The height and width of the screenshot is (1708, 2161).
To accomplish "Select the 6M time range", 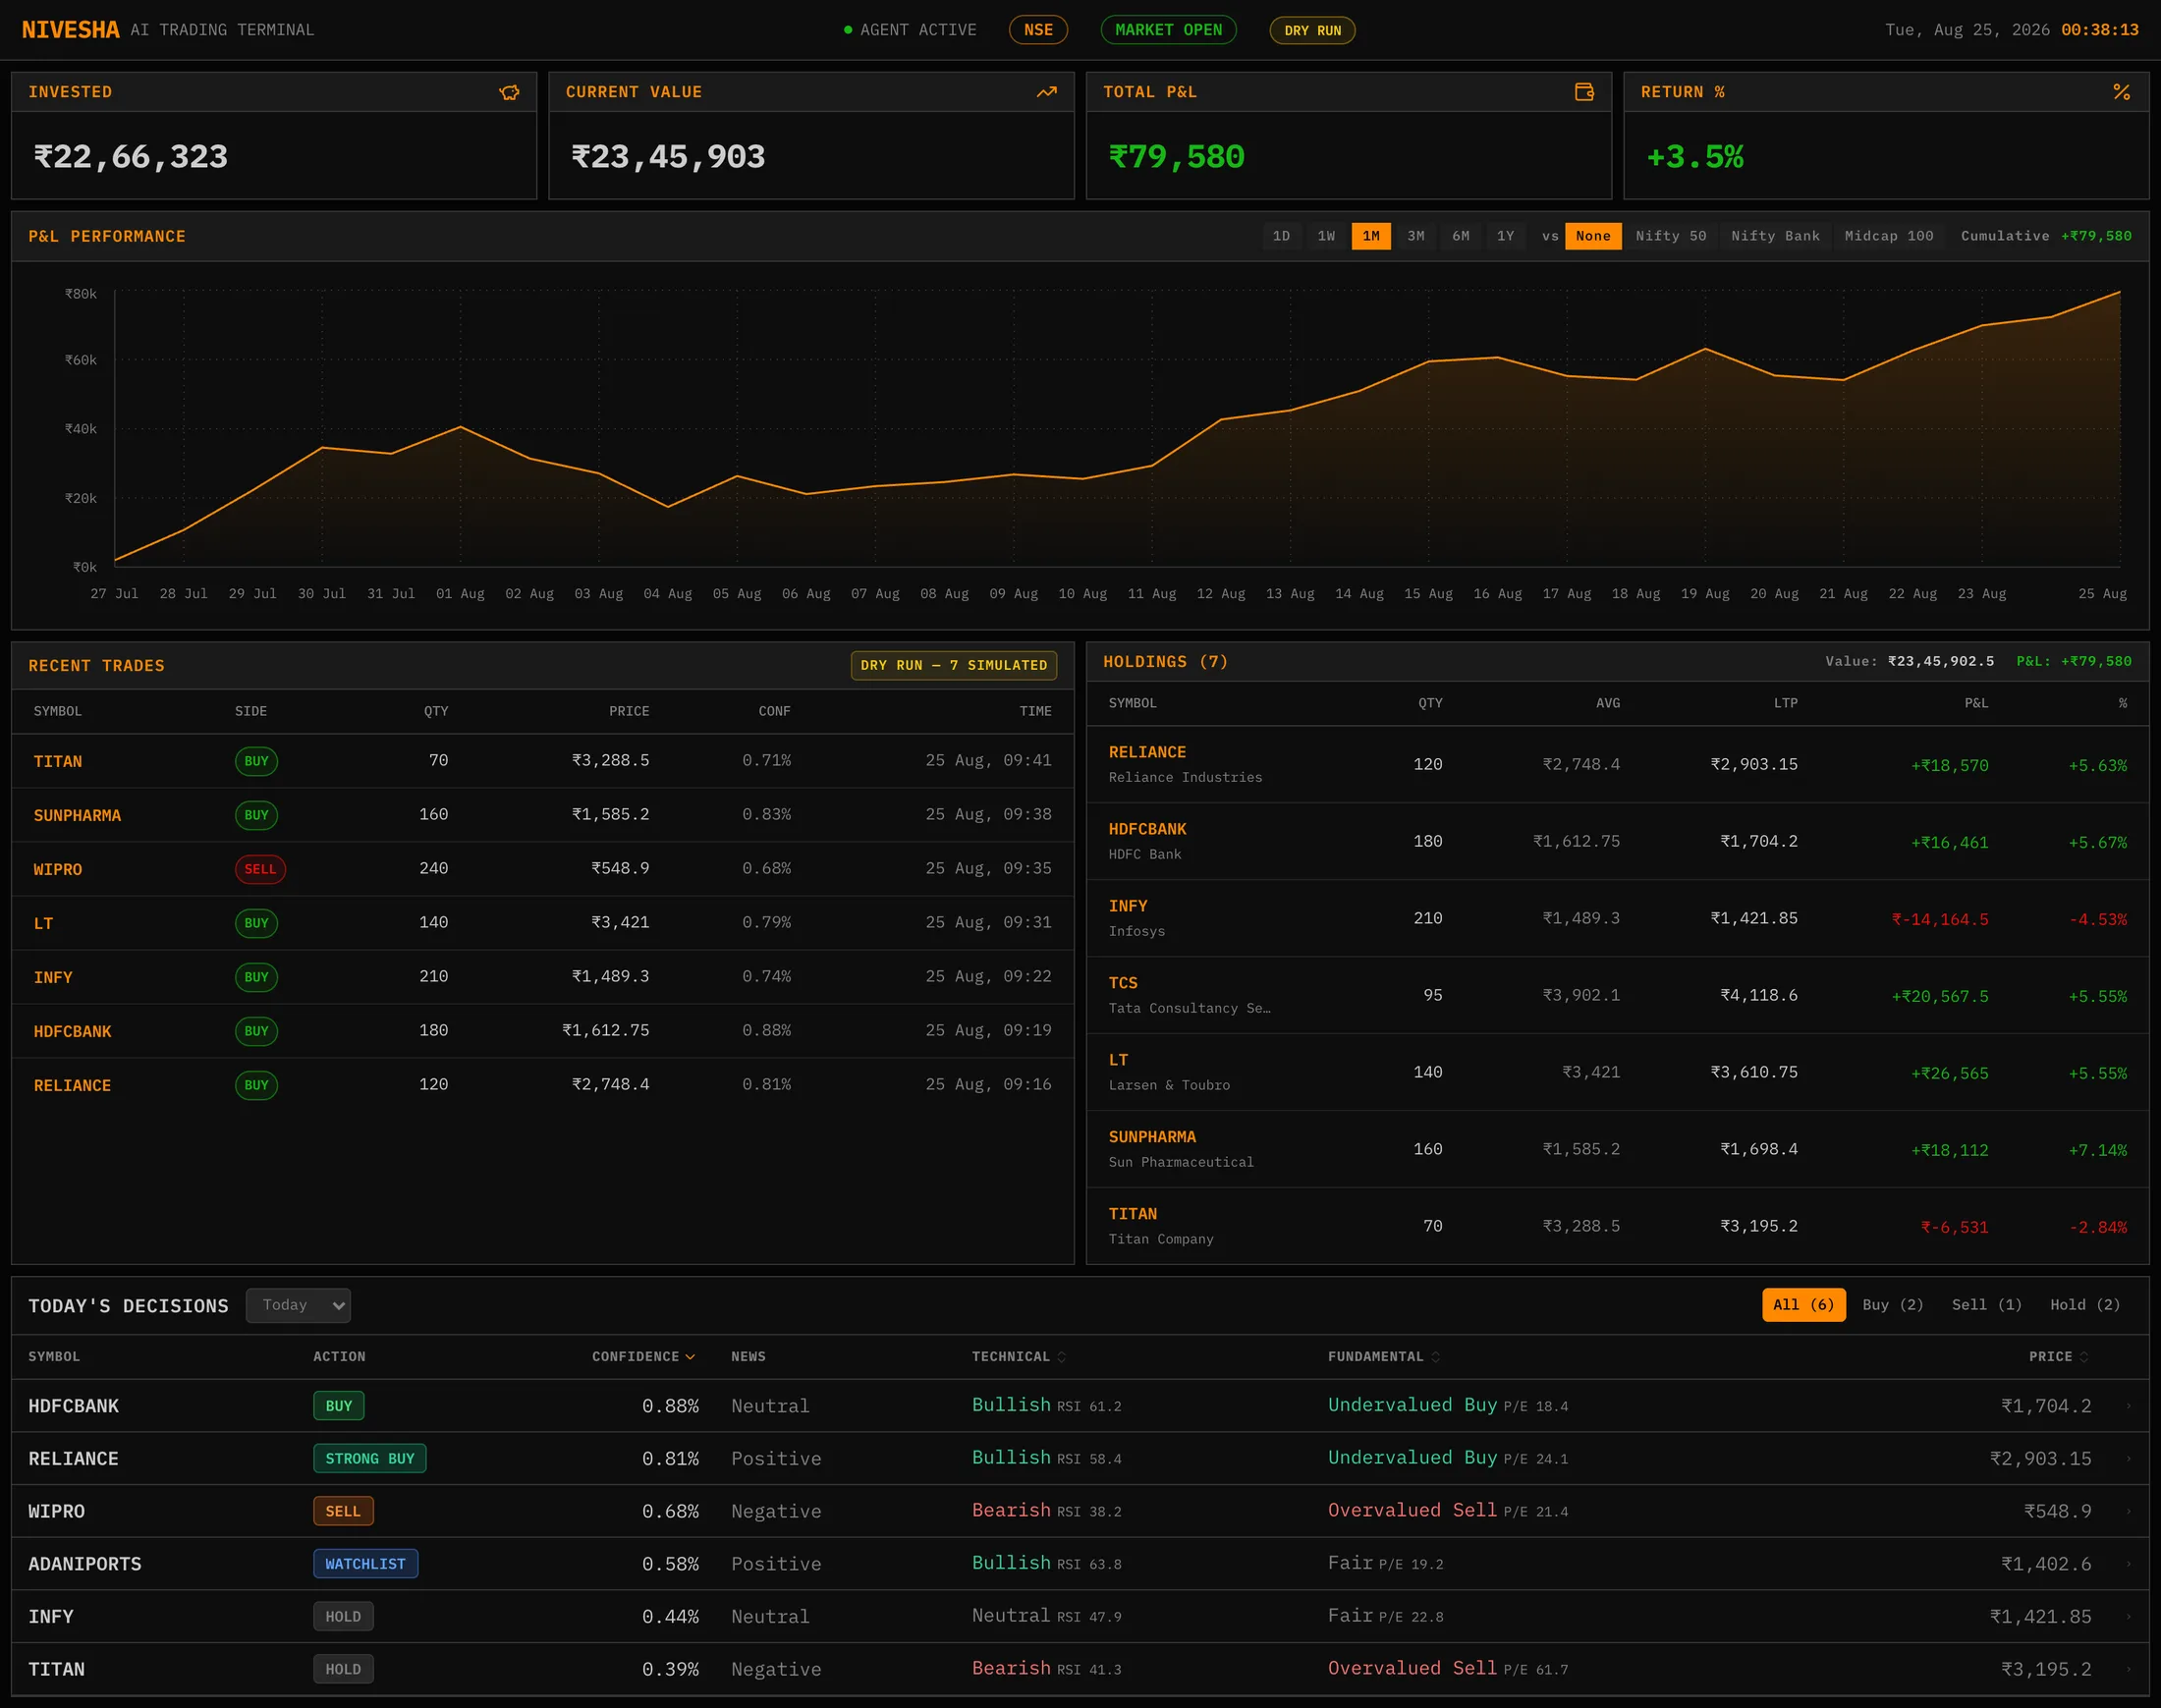I will click(1461, 236).
